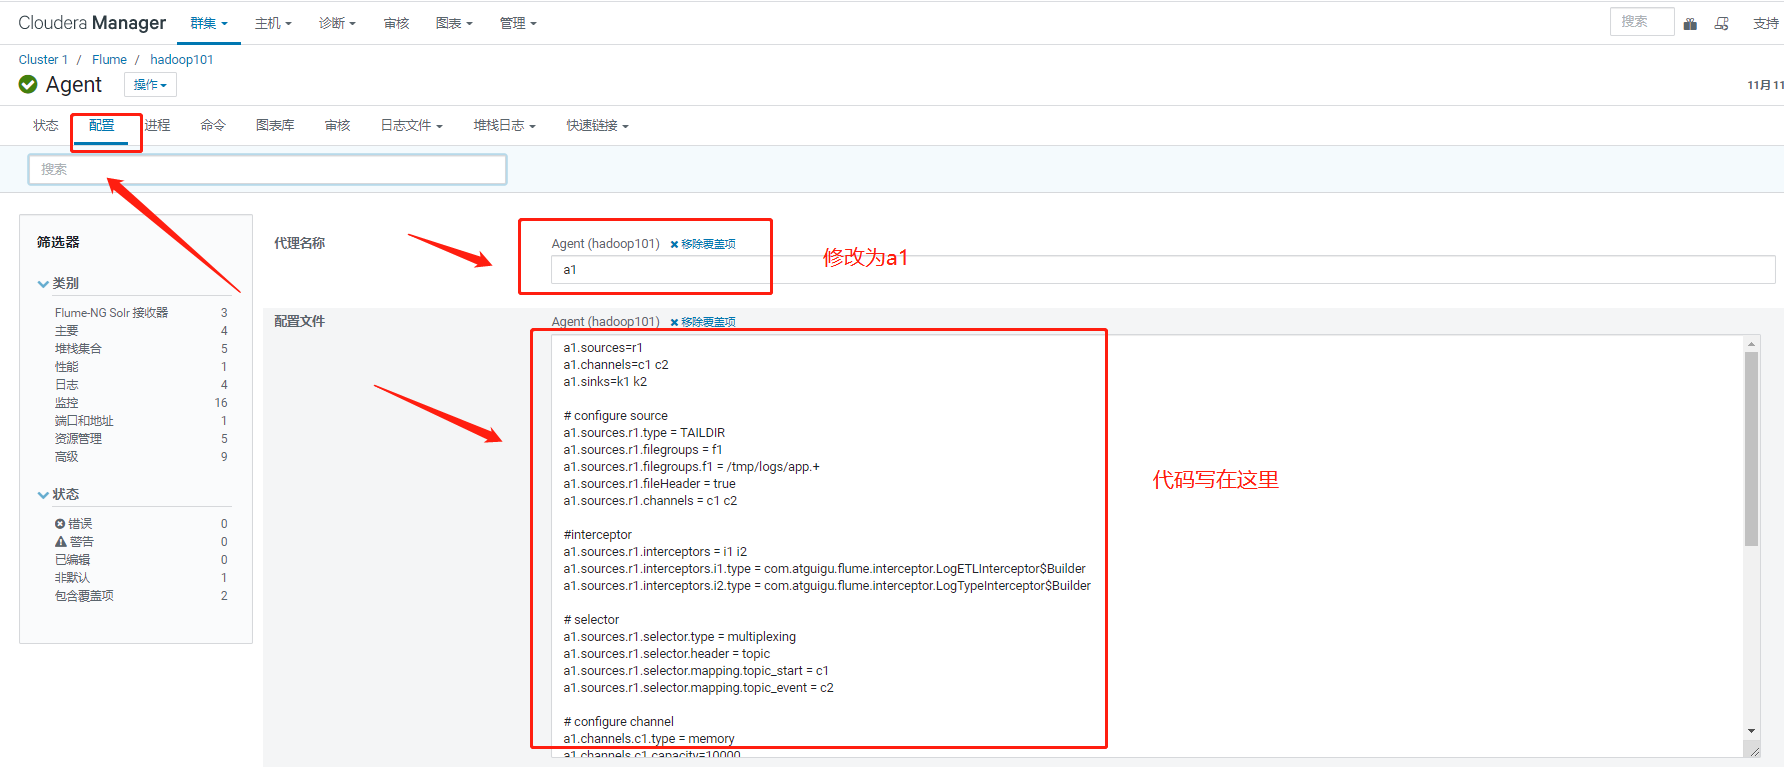Switch to the 图表库 tab
1784x777 pixels.
coord(275,126)
